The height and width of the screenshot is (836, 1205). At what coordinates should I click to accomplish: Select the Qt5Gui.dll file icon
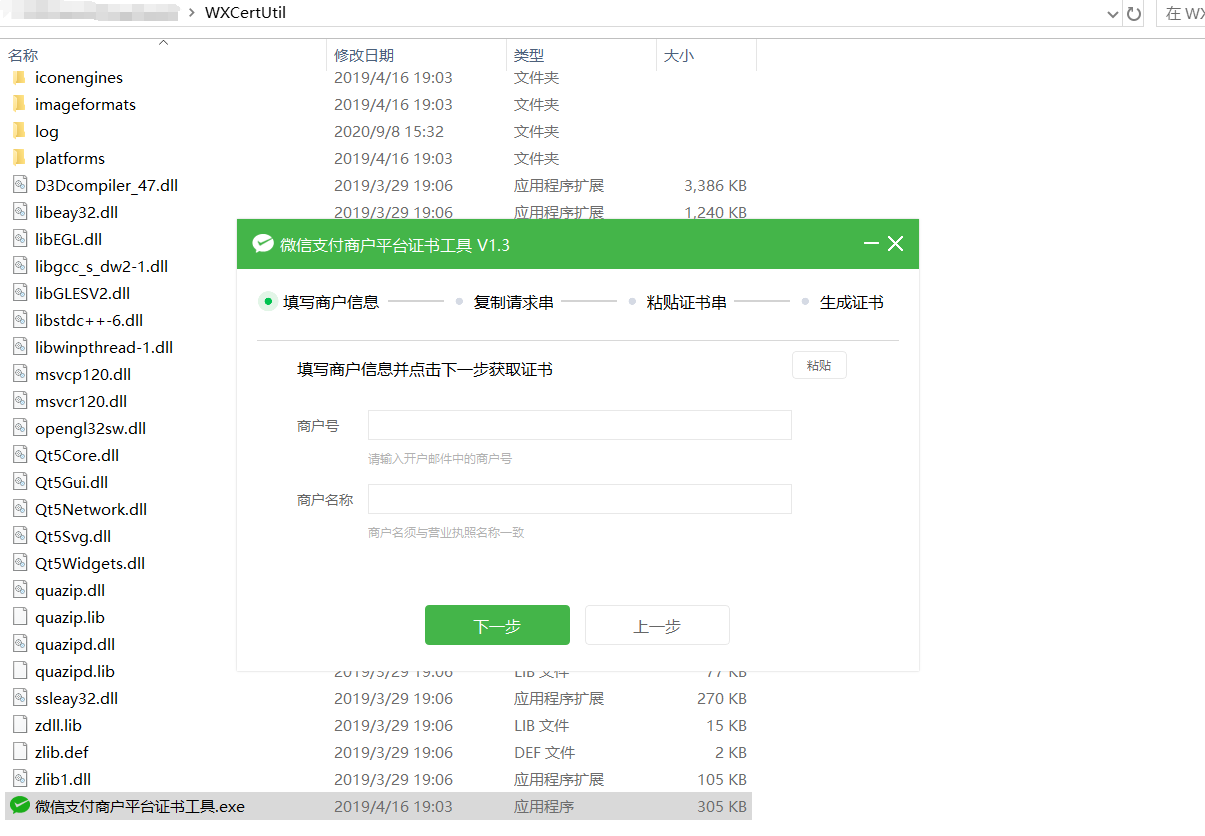tap(20, 482)
